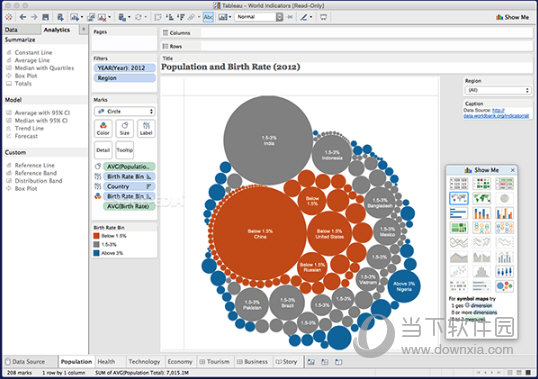Viewport: 538px width, 379px height.
Task: Open the Circle mark type dropdown
Action: tap(125, 111)
